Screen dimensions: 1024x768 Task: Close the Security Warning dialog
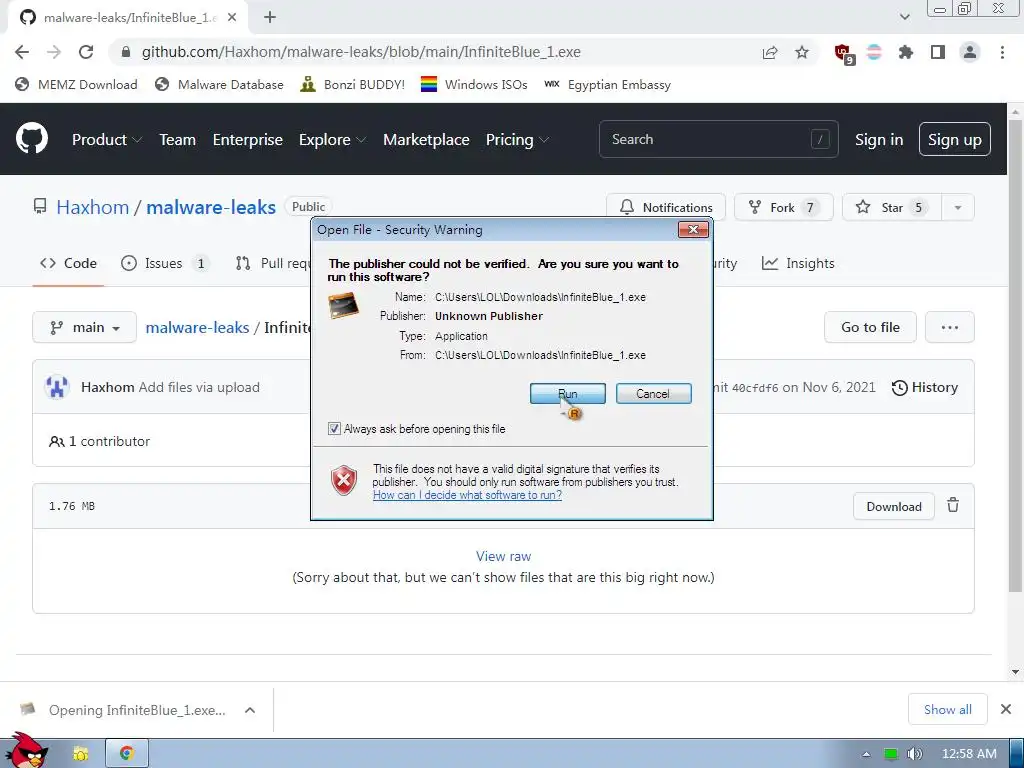(x=693, y=229)
